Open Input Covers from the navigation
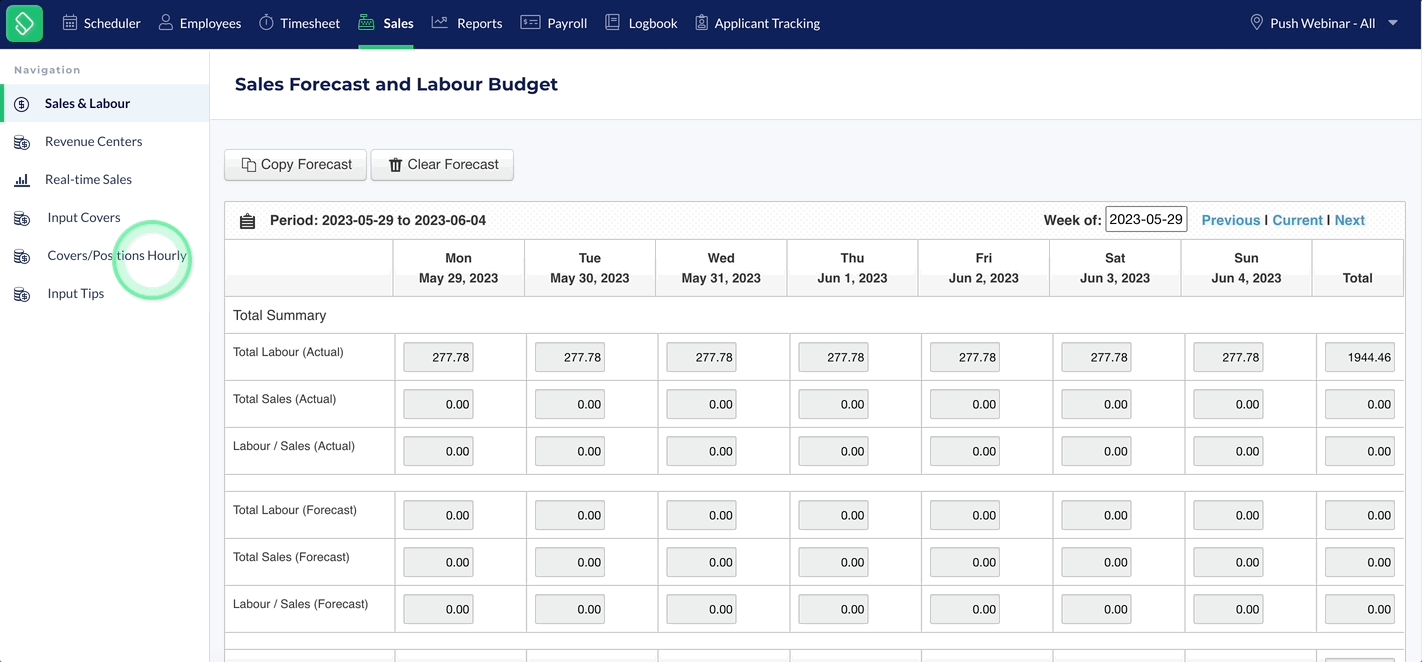The height and width of the screenshot is (662, 1422). tap(84, 218)
